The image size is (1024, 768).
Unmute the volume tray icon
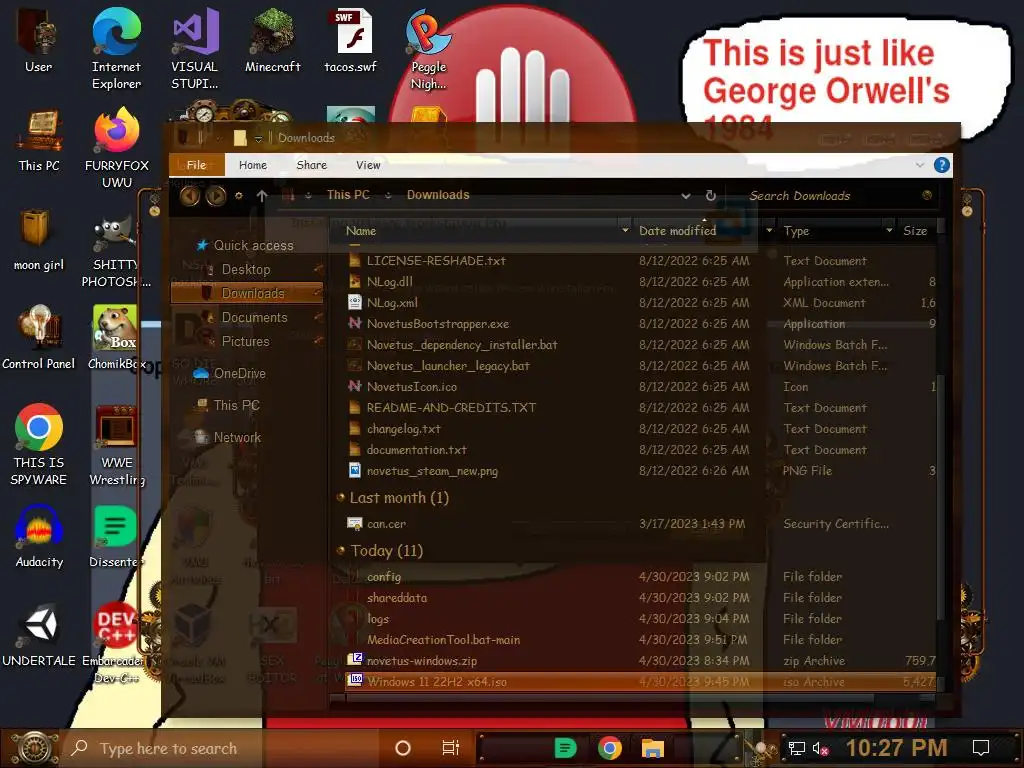point(820,748)
